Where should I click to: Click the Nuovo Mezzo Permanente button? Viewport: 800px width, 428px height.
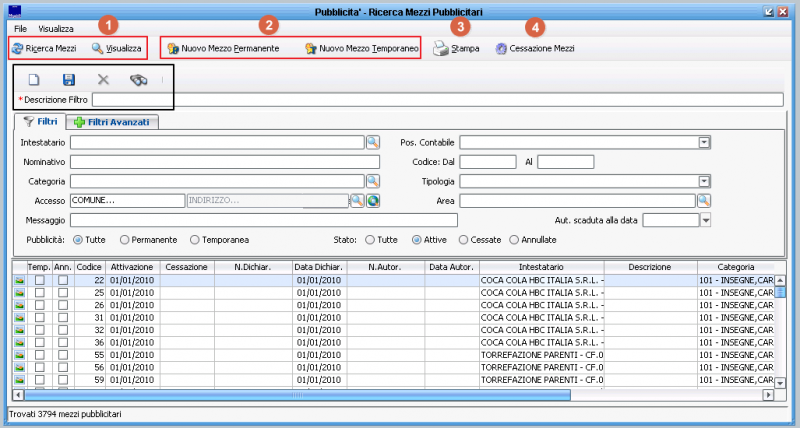[x=223, y=48]
